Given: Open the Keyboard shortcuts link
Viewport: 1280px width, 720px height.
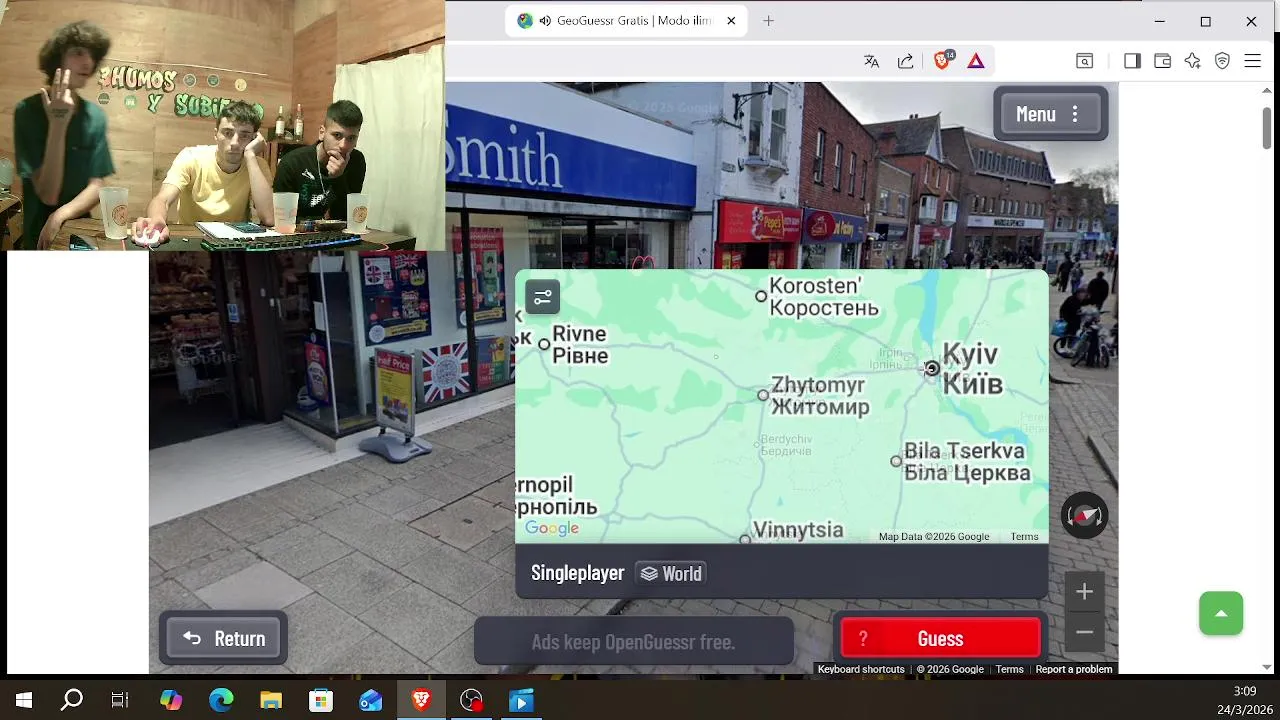Looking at the screenshot, I should 861,669.
